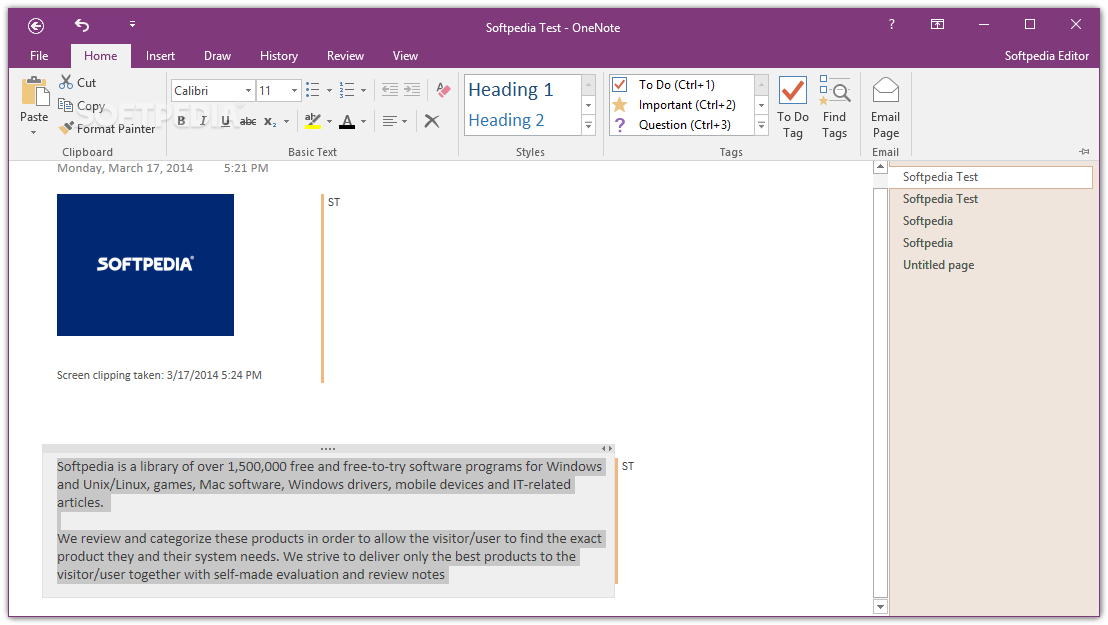Screen dimensions: 1108x625
Task: Click the Back arrow icon in title bar
Action: coord(36,26)
